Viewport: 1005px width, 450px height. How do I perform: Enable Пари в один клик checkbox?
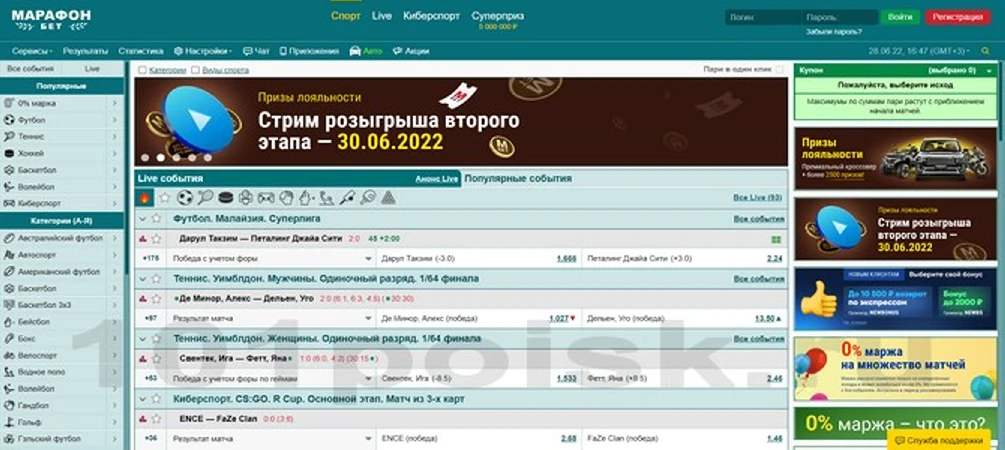(779, 69)
